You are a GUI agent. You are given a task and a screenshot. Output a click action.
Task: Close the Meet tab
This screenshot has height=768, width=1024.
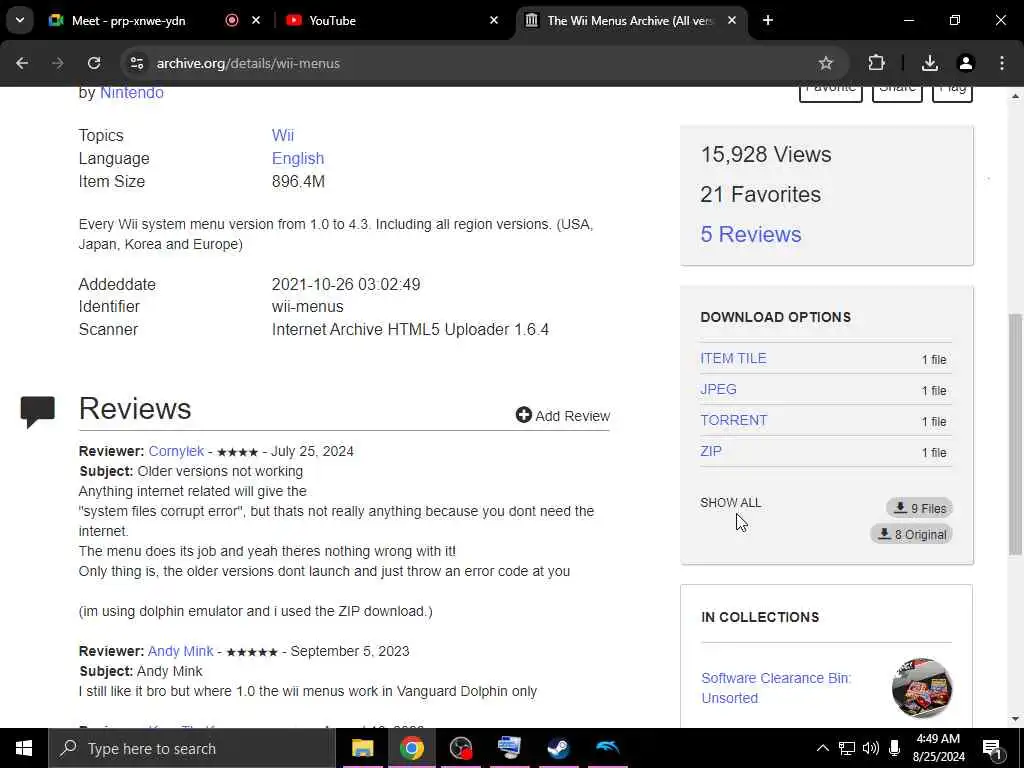pyautogui.click(x=256, y=21)
